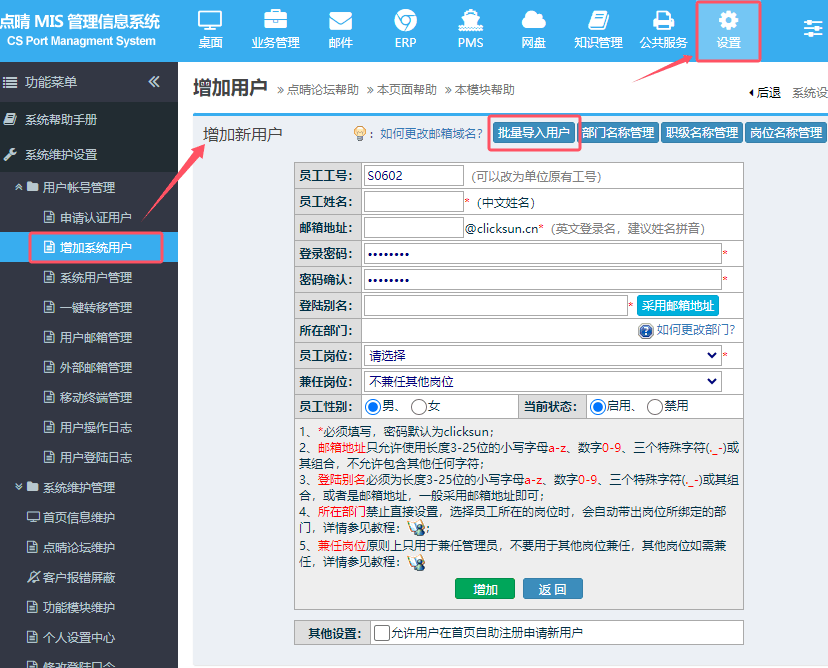Click the 职级名称管理 button
The width and height of the screenshot is (828, 668).
click(x=702, y=133)
